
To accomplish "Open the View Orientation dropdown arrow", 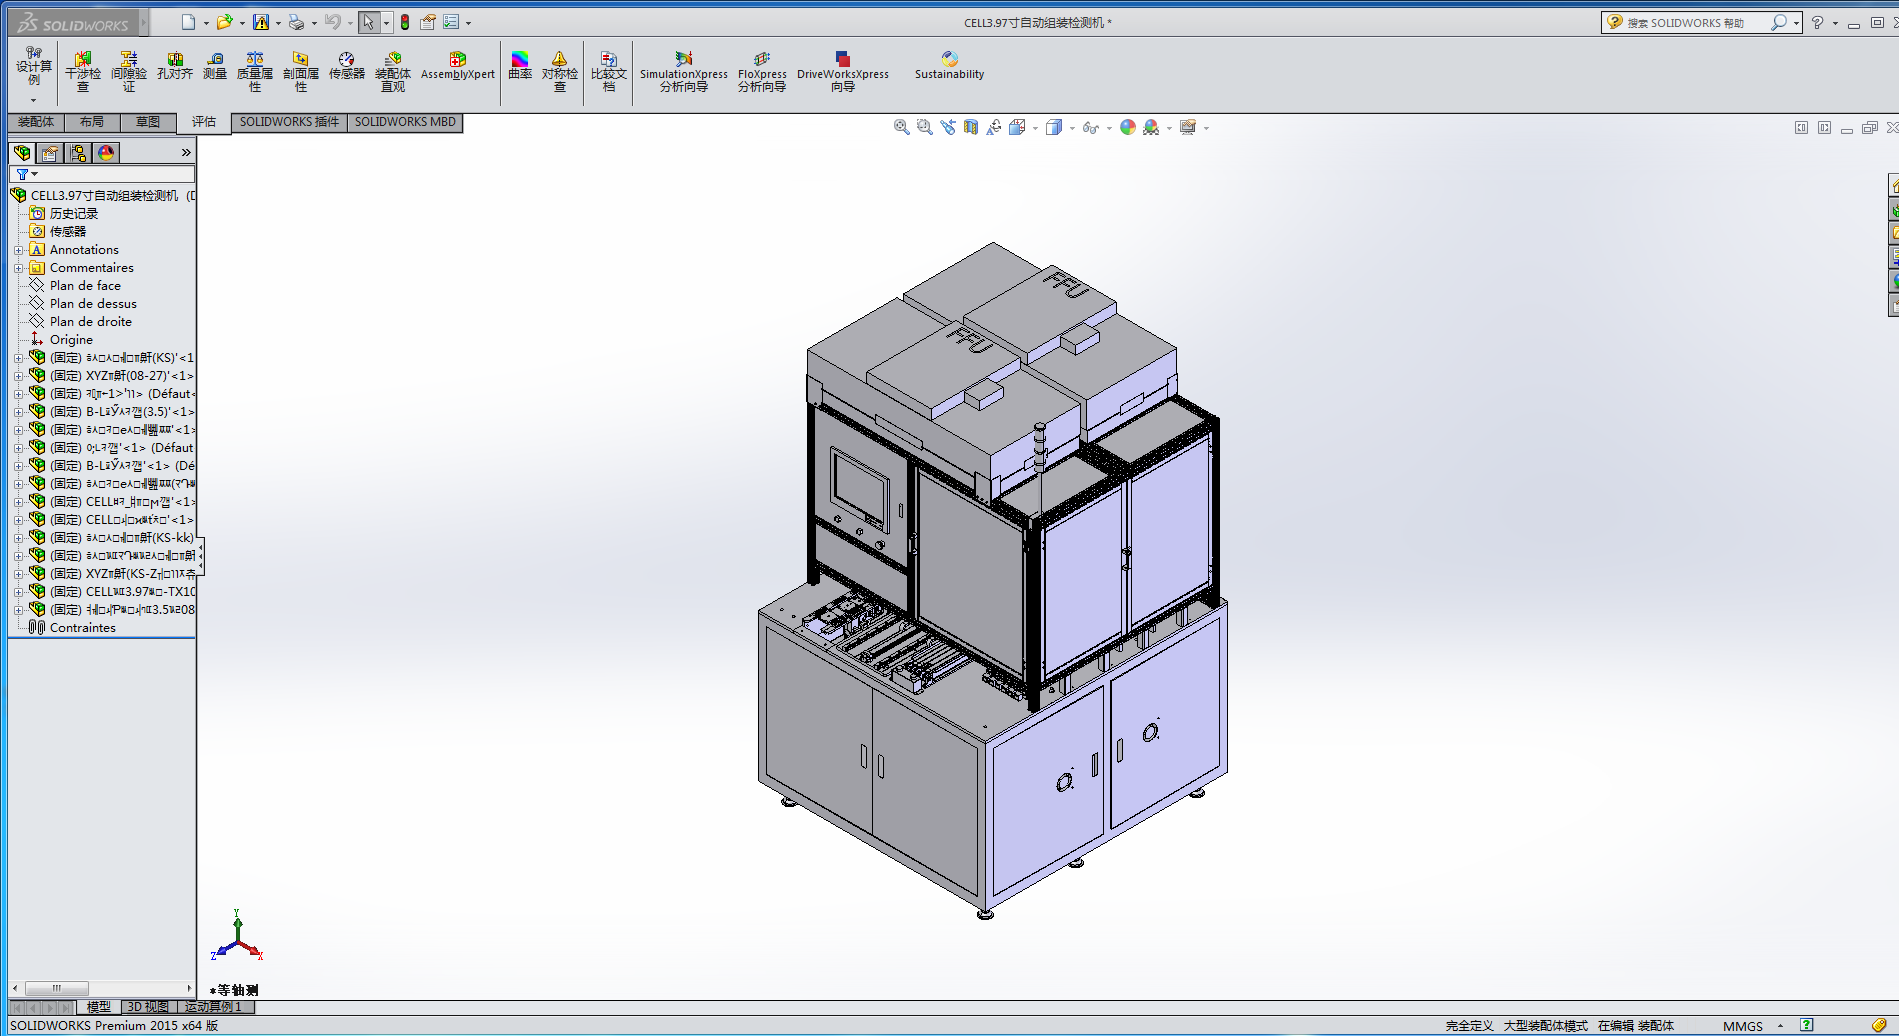I will 1034,128.
